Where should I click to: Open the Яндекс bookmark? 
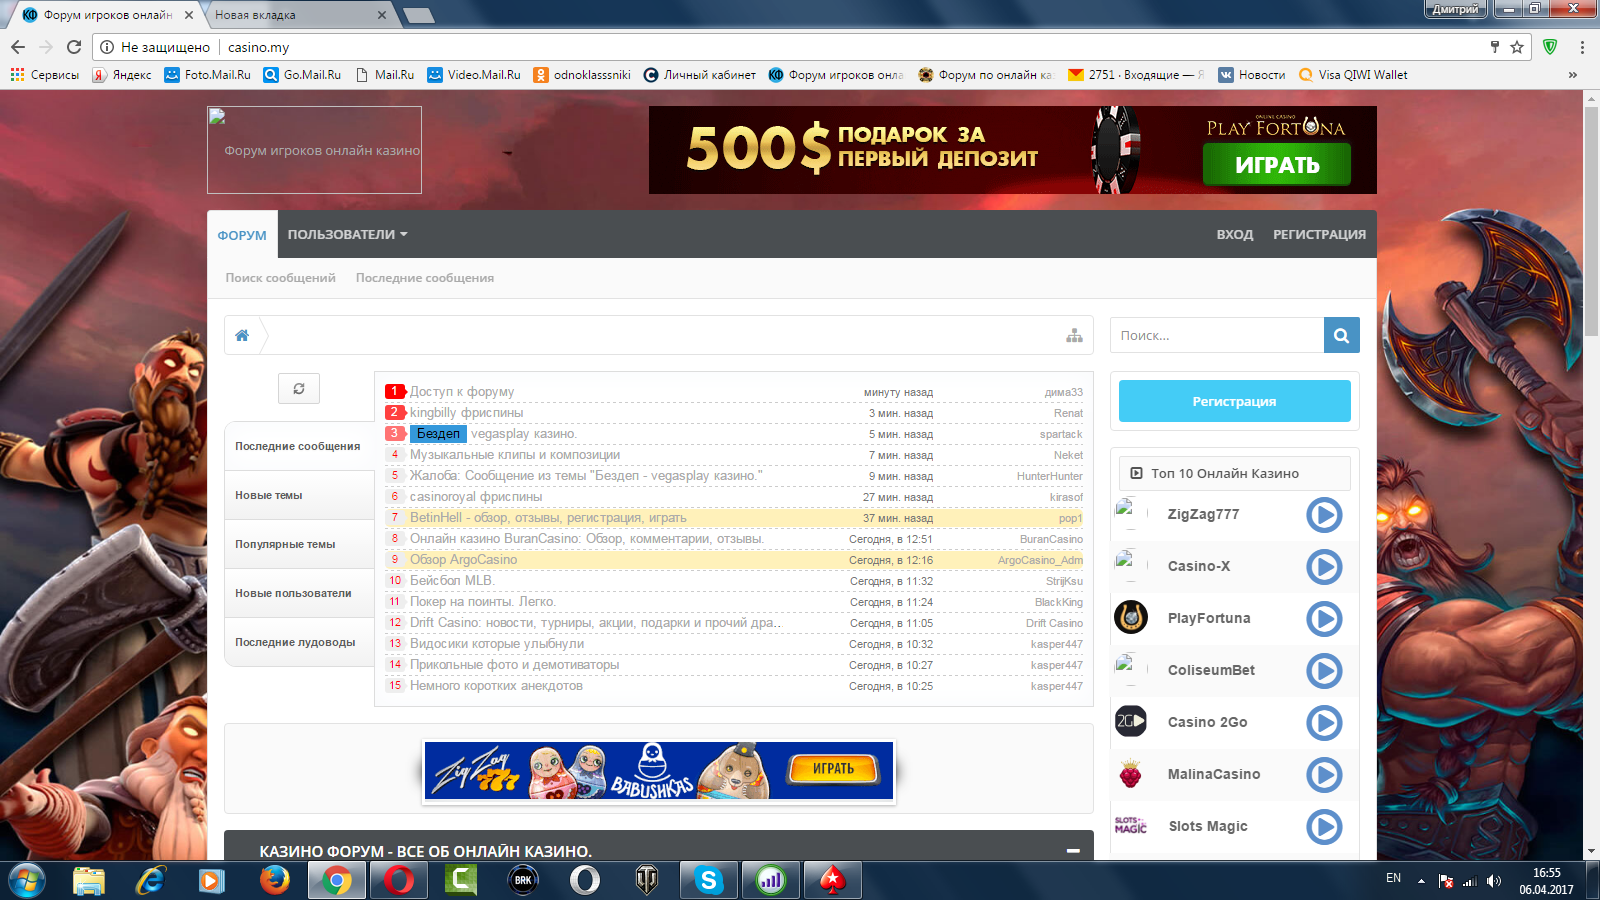pos(122,75)
